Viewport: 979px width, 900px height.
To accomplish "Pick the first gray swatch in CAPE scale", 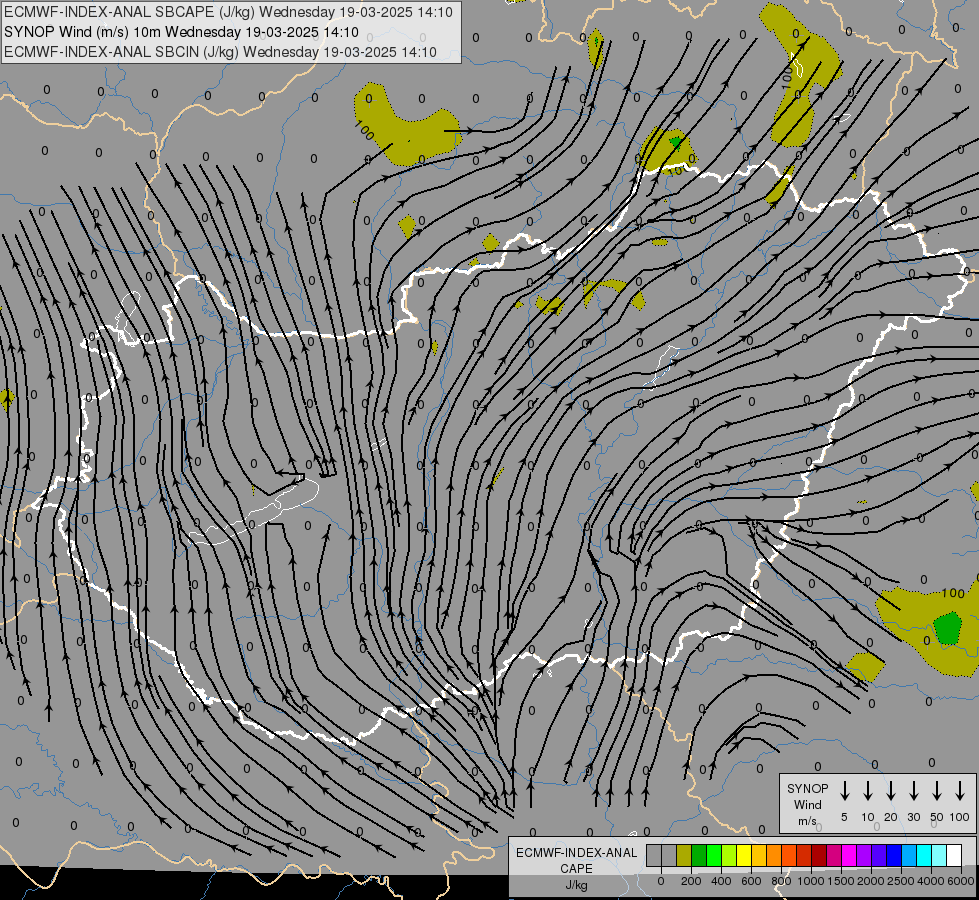I will pos(654,855).
